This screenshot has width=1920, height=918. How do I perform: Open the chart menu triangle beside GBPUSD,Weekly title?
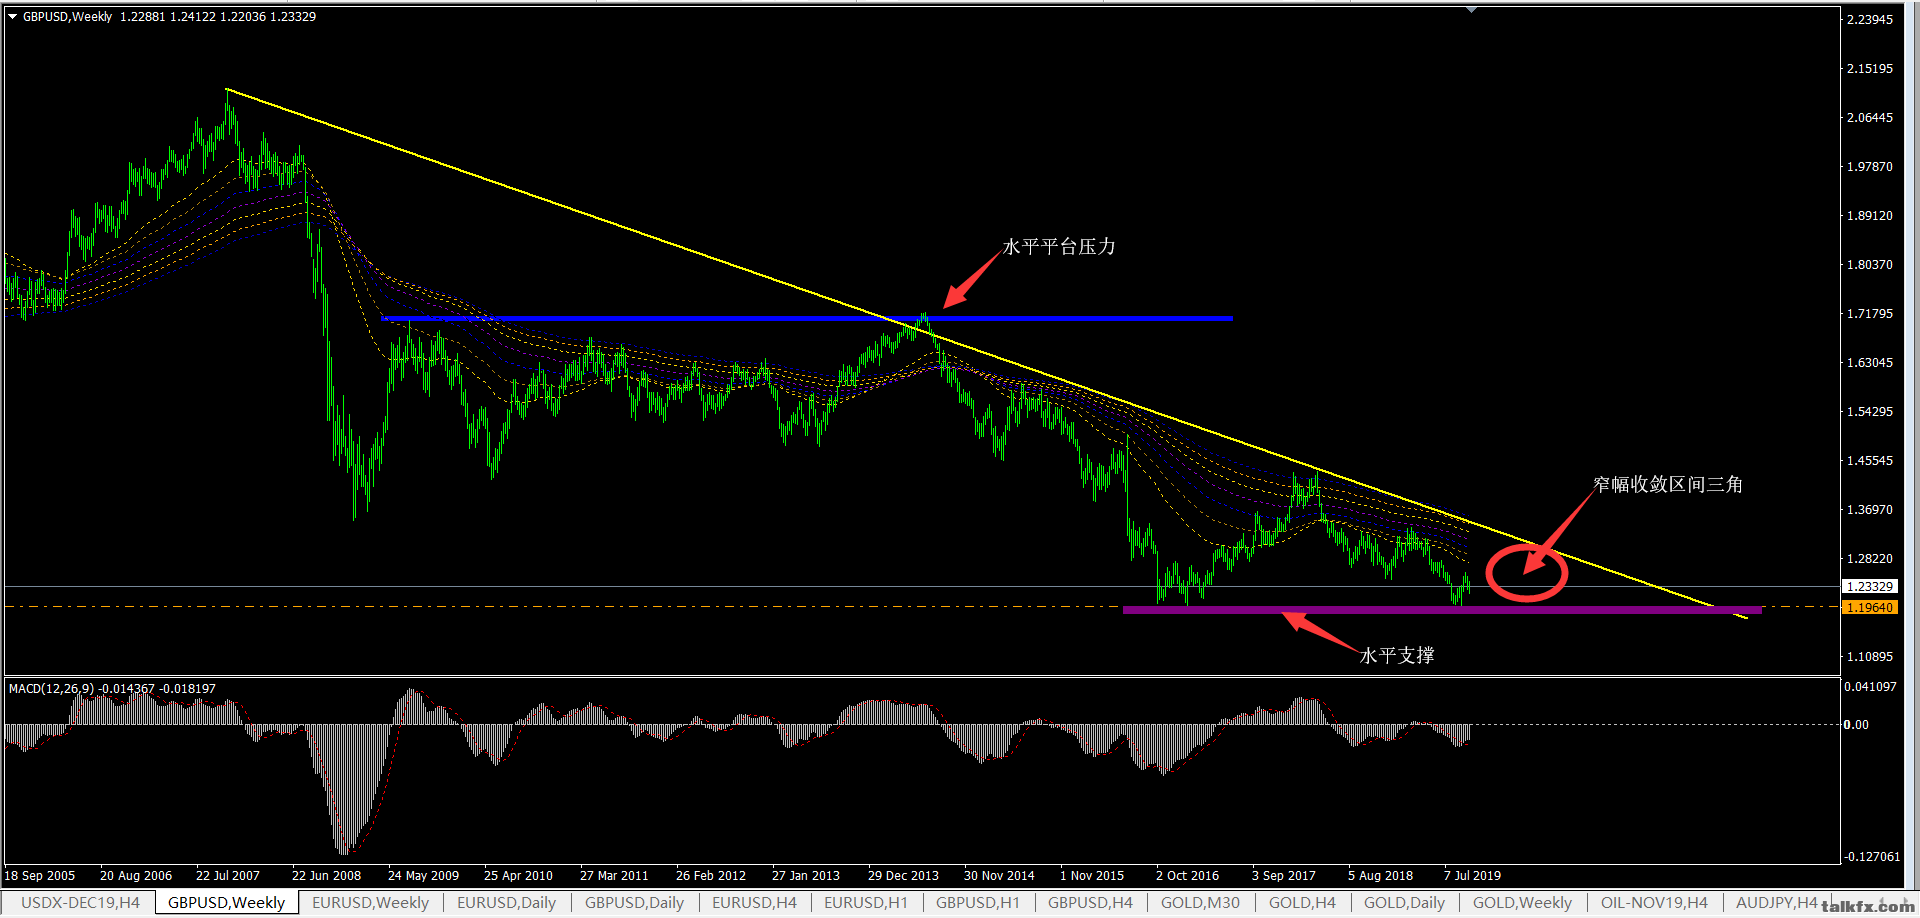coord(13,17)
